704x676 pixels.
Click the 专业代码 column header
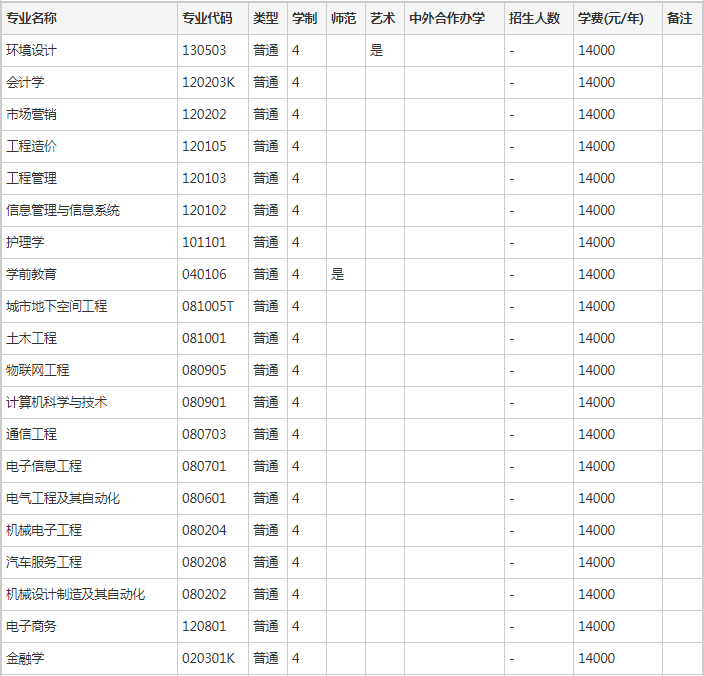tap(207, 18)
